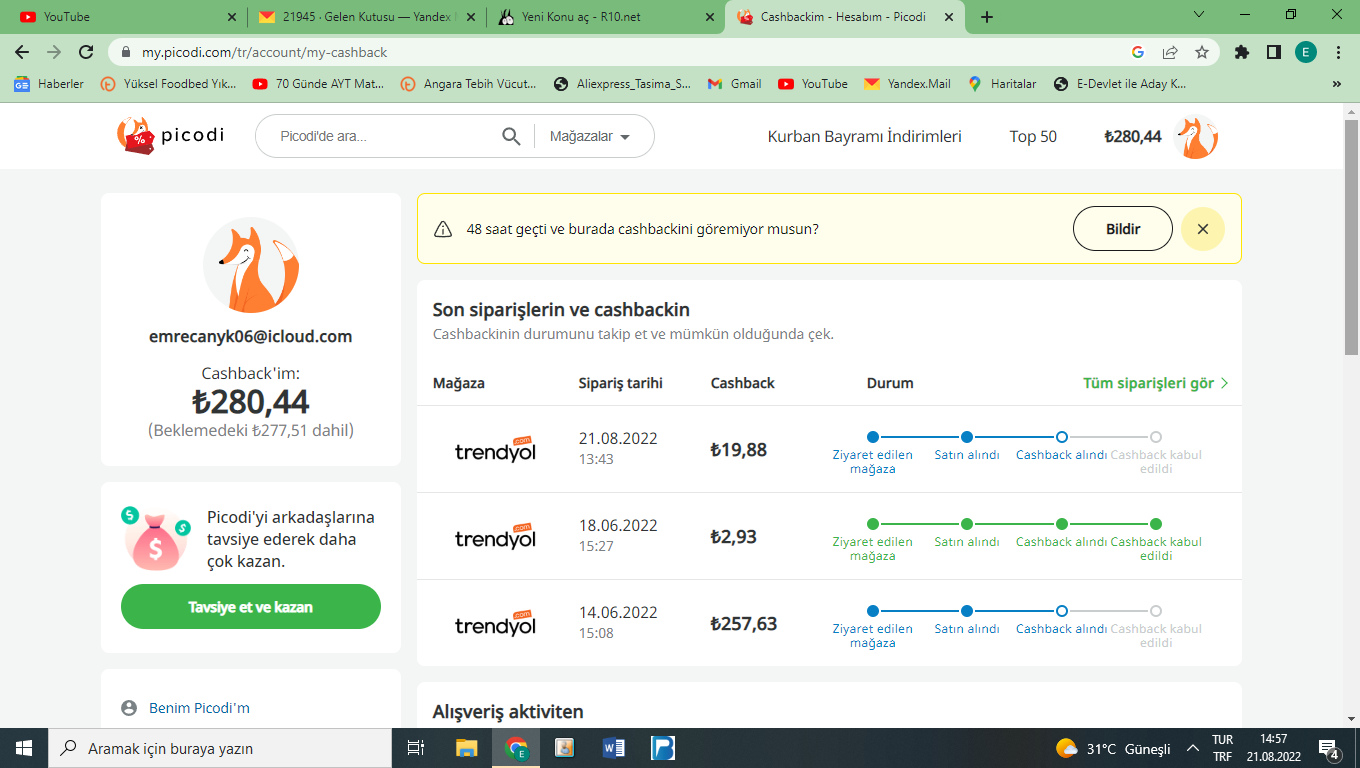Switch to the Yandex Gelen Kutusu tab
Viewport: 1360px width, 768px height.
367,17
